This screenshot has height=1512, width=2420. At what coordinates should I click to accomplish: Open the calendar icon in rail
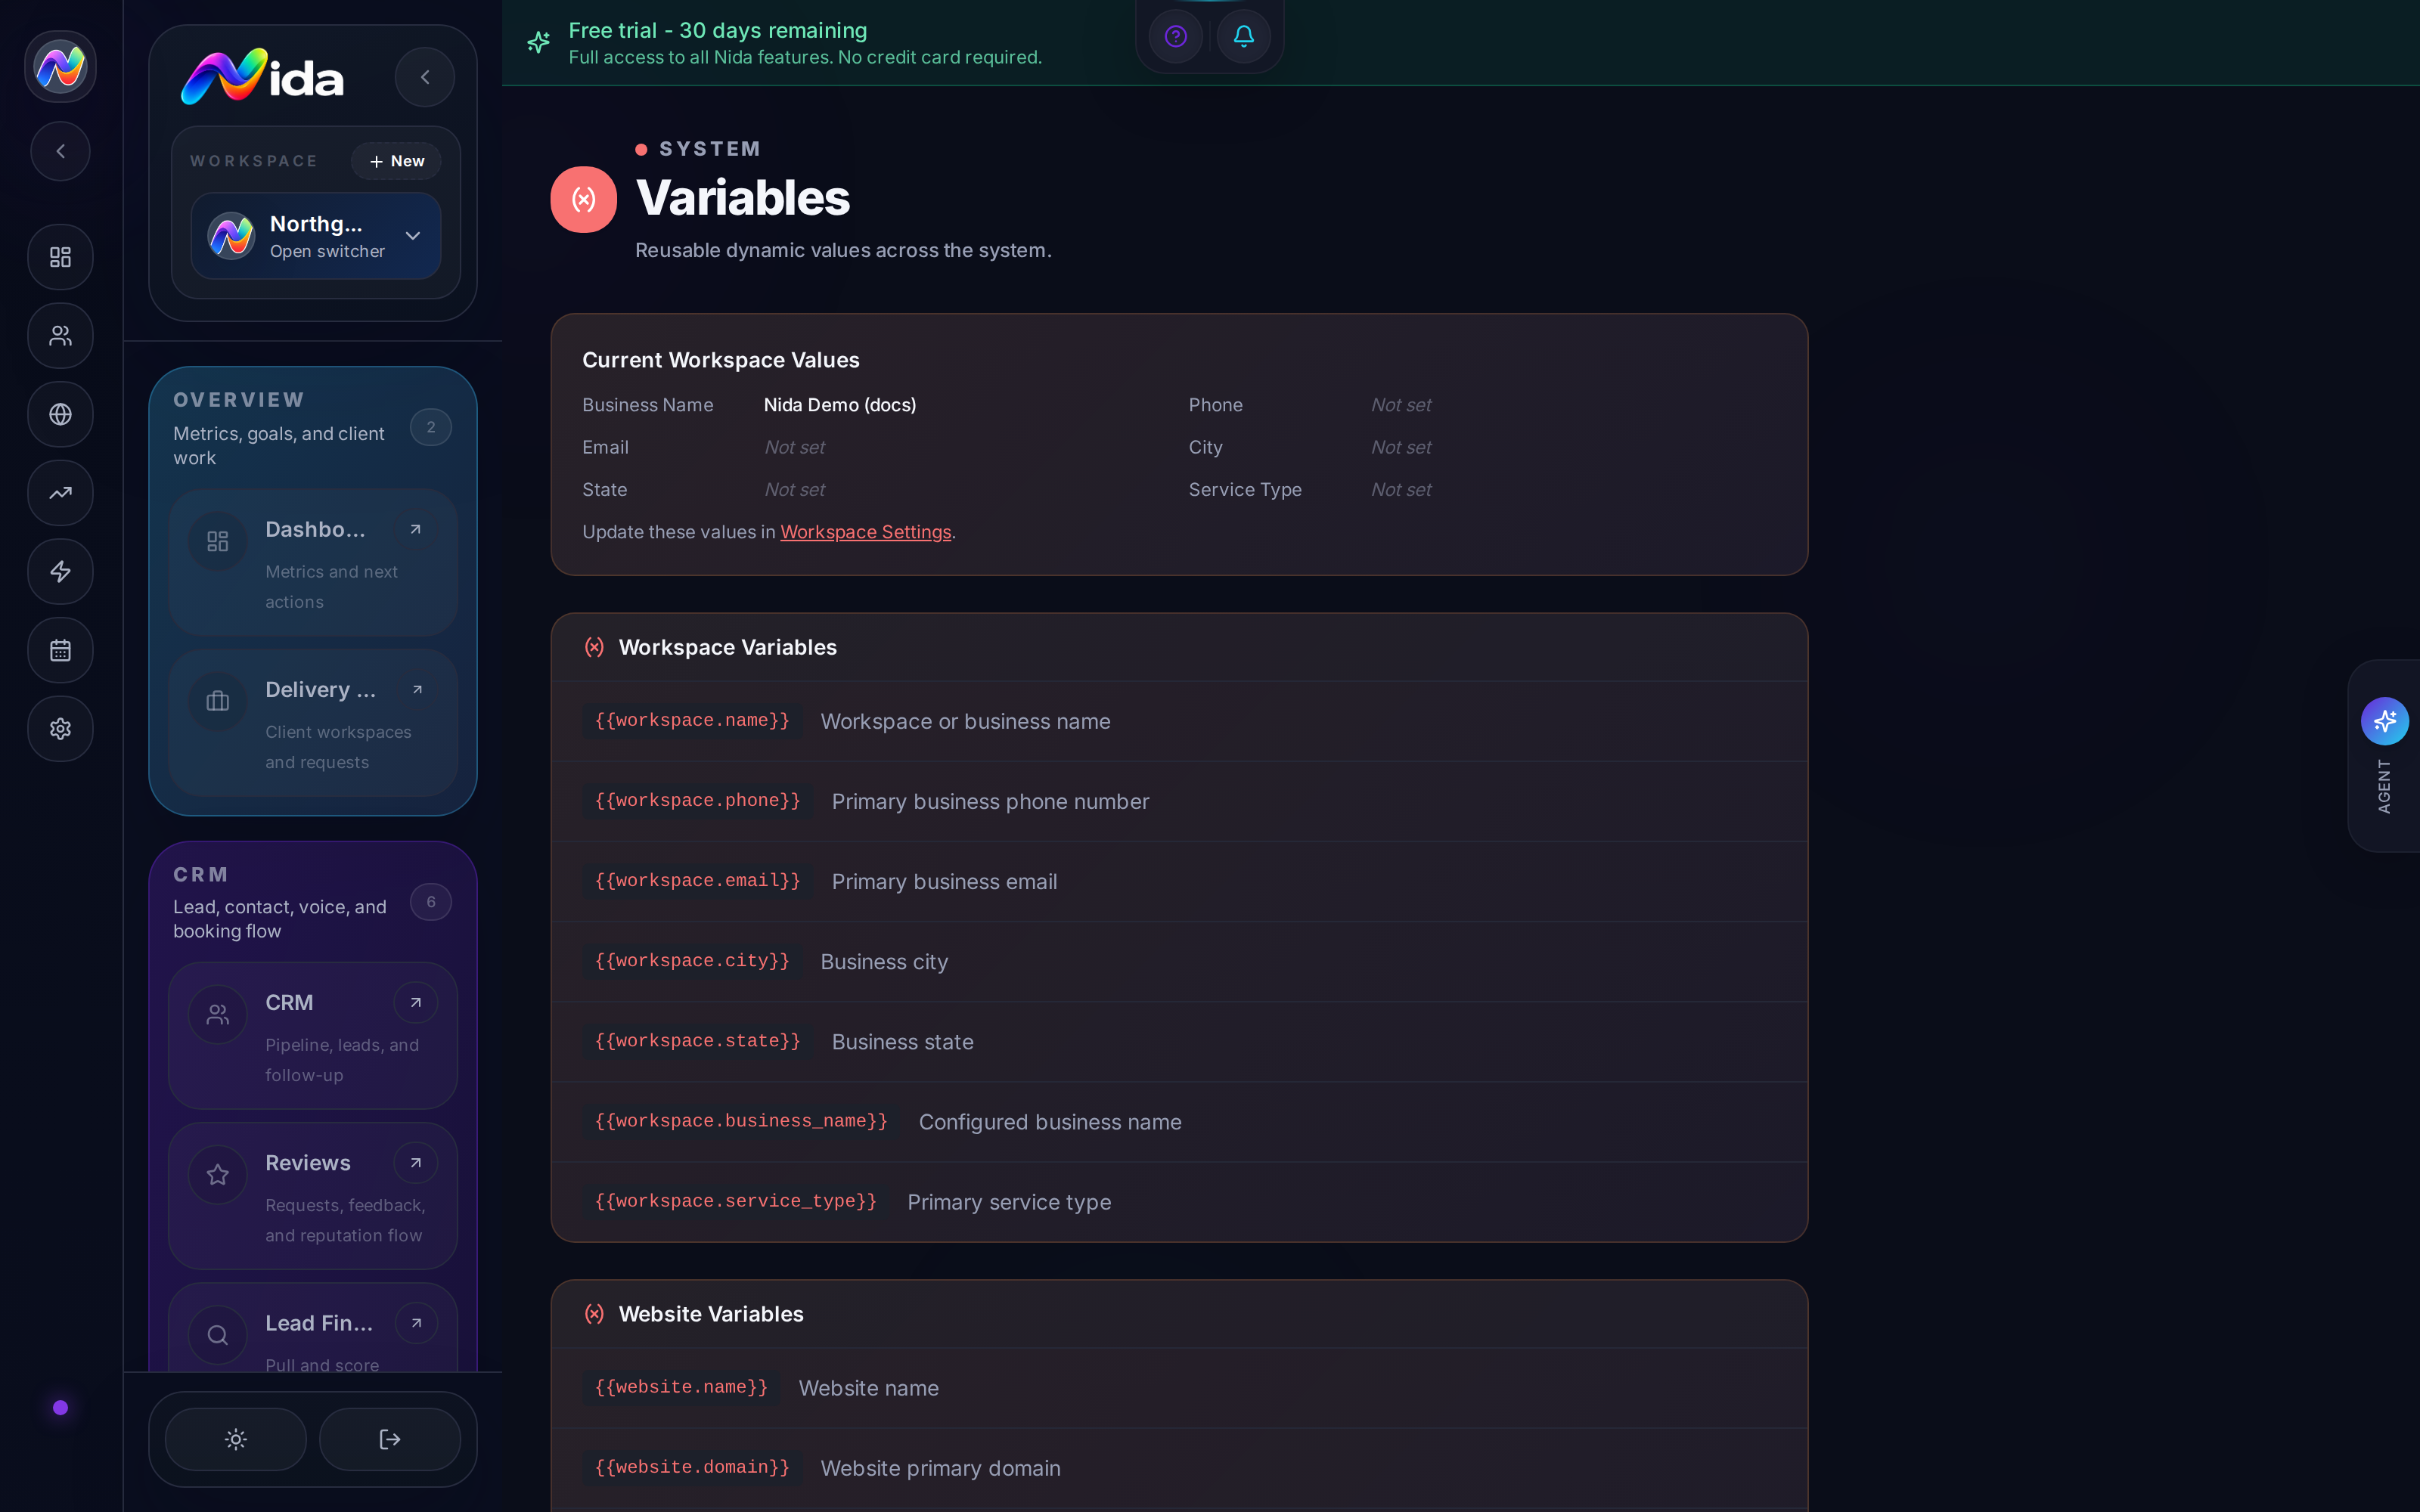[60, 650]
